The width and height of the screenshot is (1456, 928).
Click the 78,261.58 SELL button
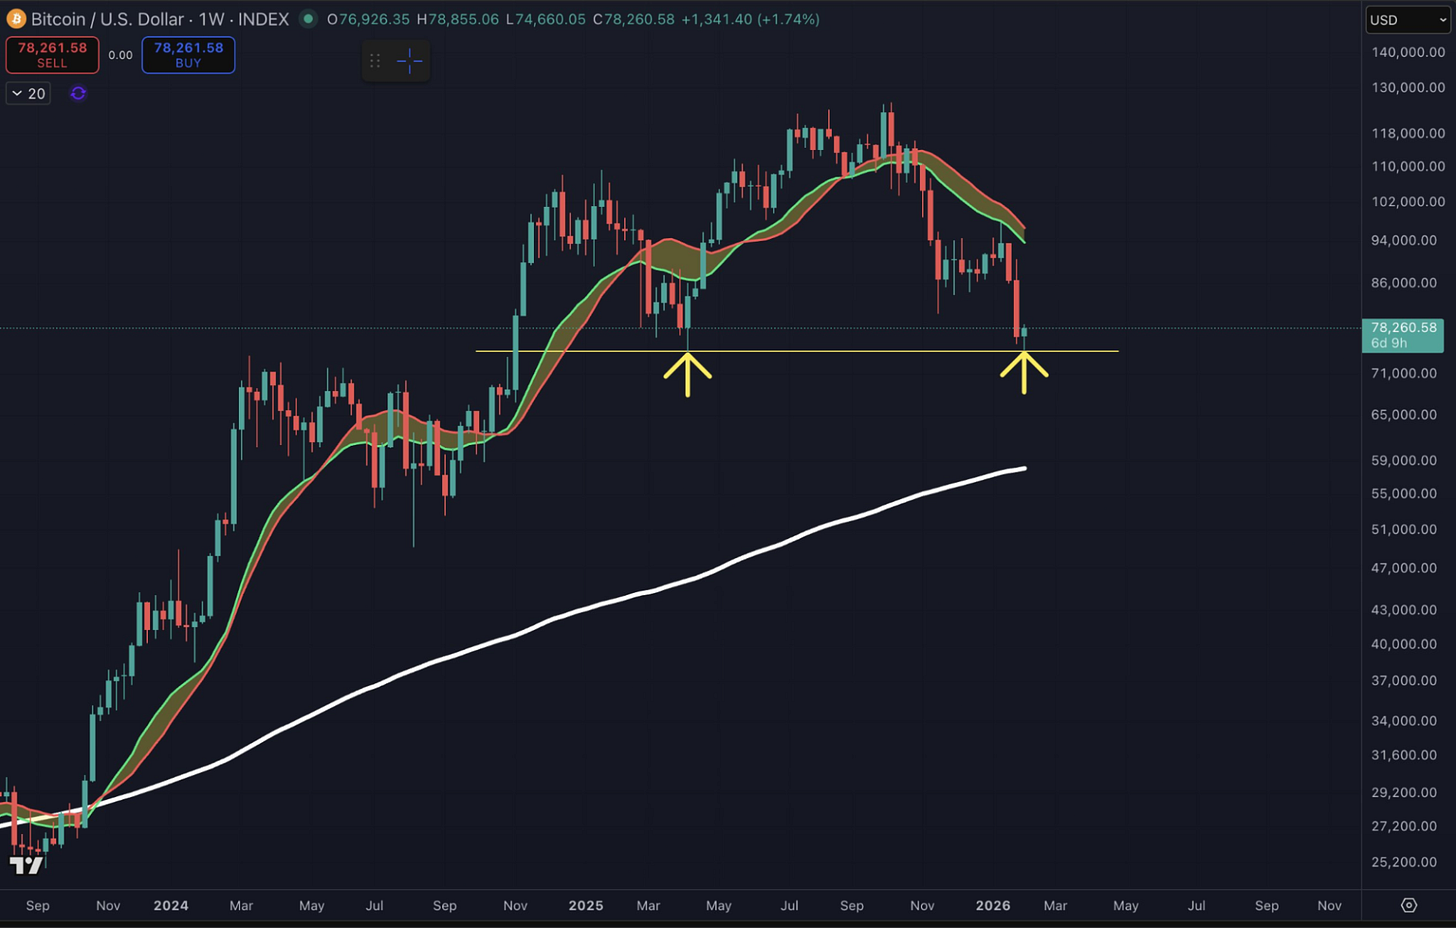[x=52, y=55]
